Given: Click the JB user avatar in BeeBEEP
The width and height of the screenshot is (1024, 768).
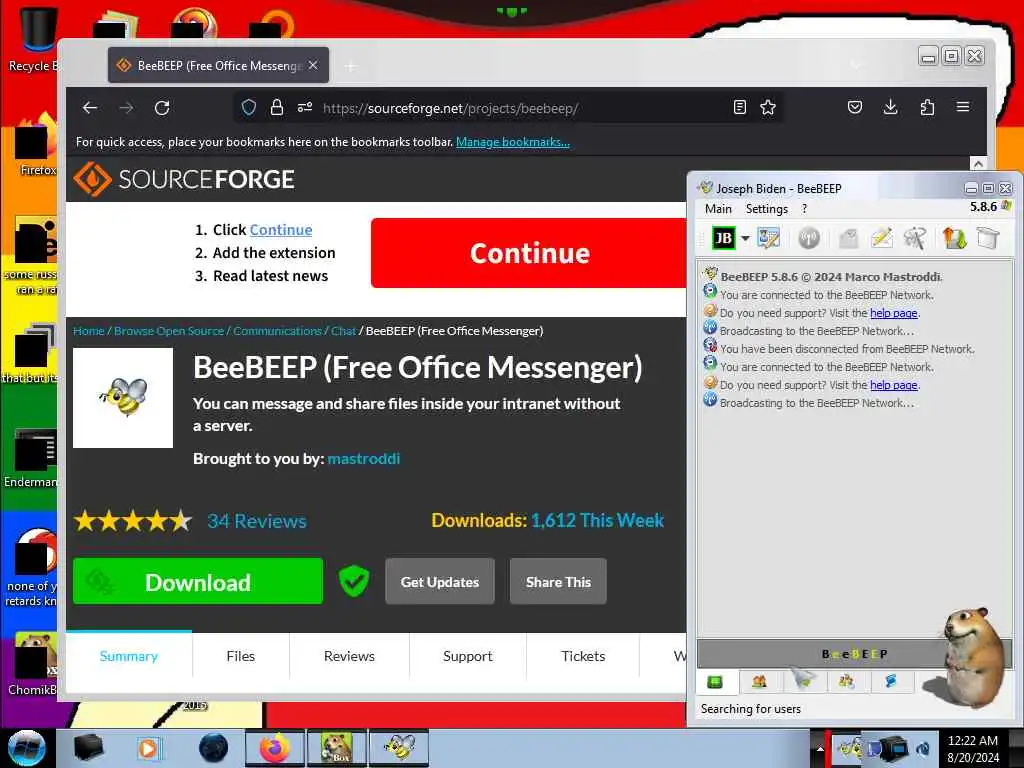Looking at the screenshot, I should 723,238.
